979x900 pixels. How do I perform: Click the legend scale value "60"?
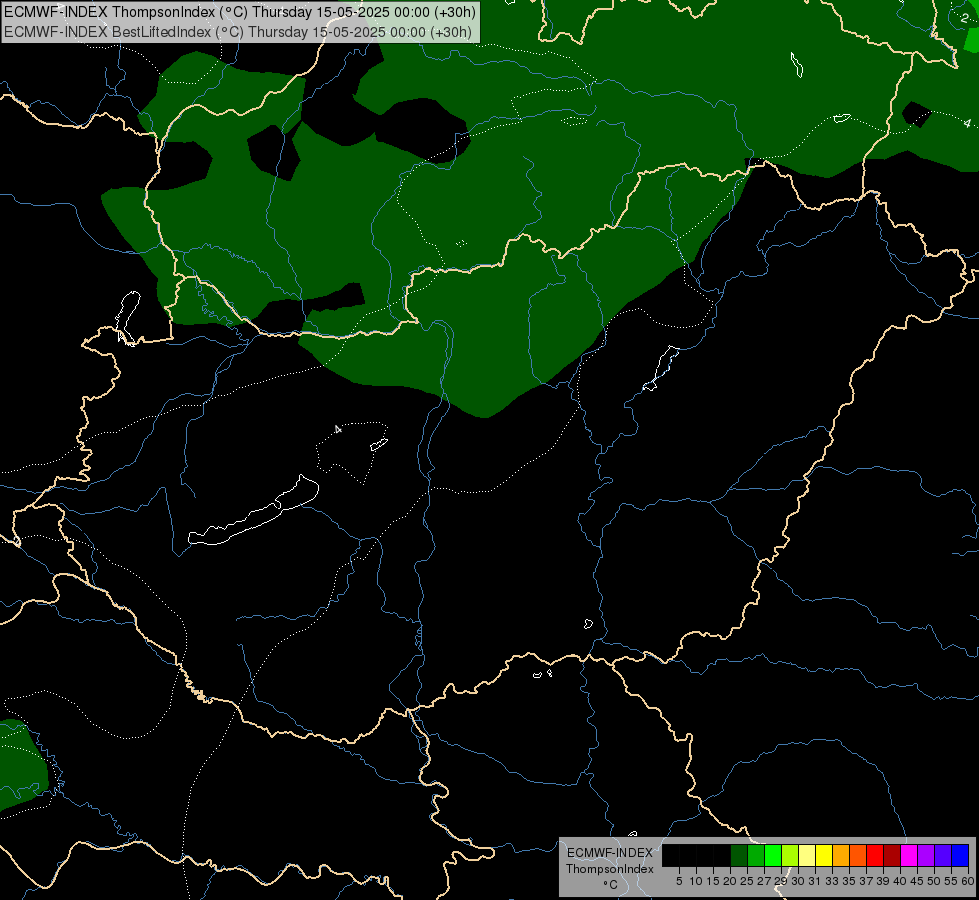(968, 881)
